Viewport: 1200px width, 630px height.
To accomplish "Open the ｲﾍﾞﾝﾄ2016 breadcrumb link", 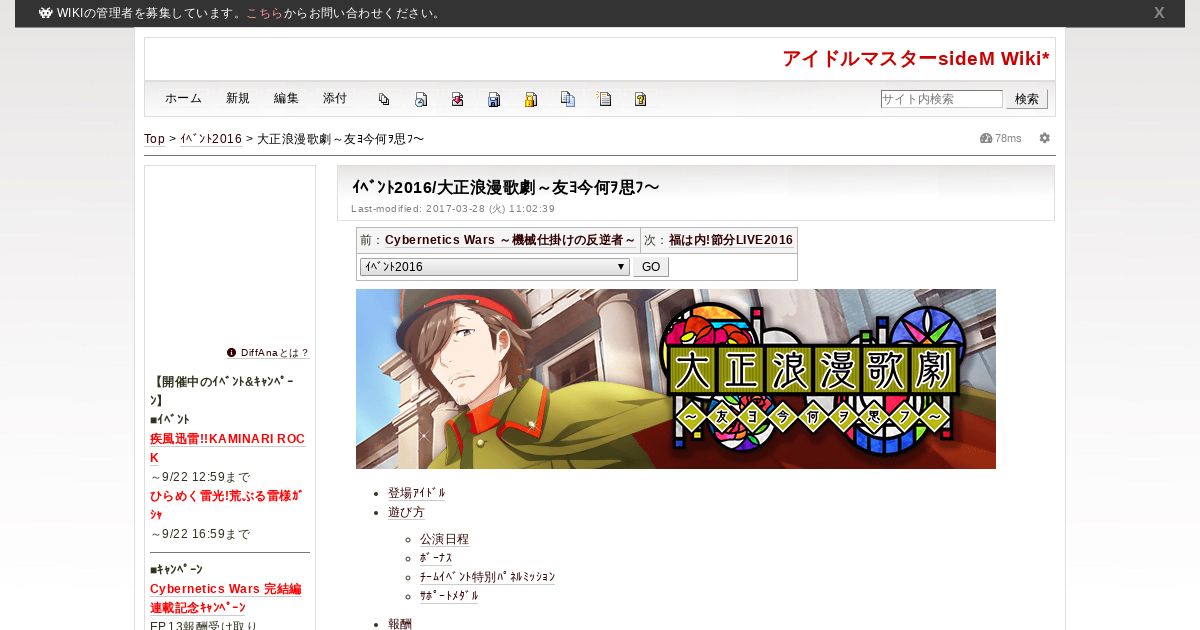I will click(x=211, y=139).
